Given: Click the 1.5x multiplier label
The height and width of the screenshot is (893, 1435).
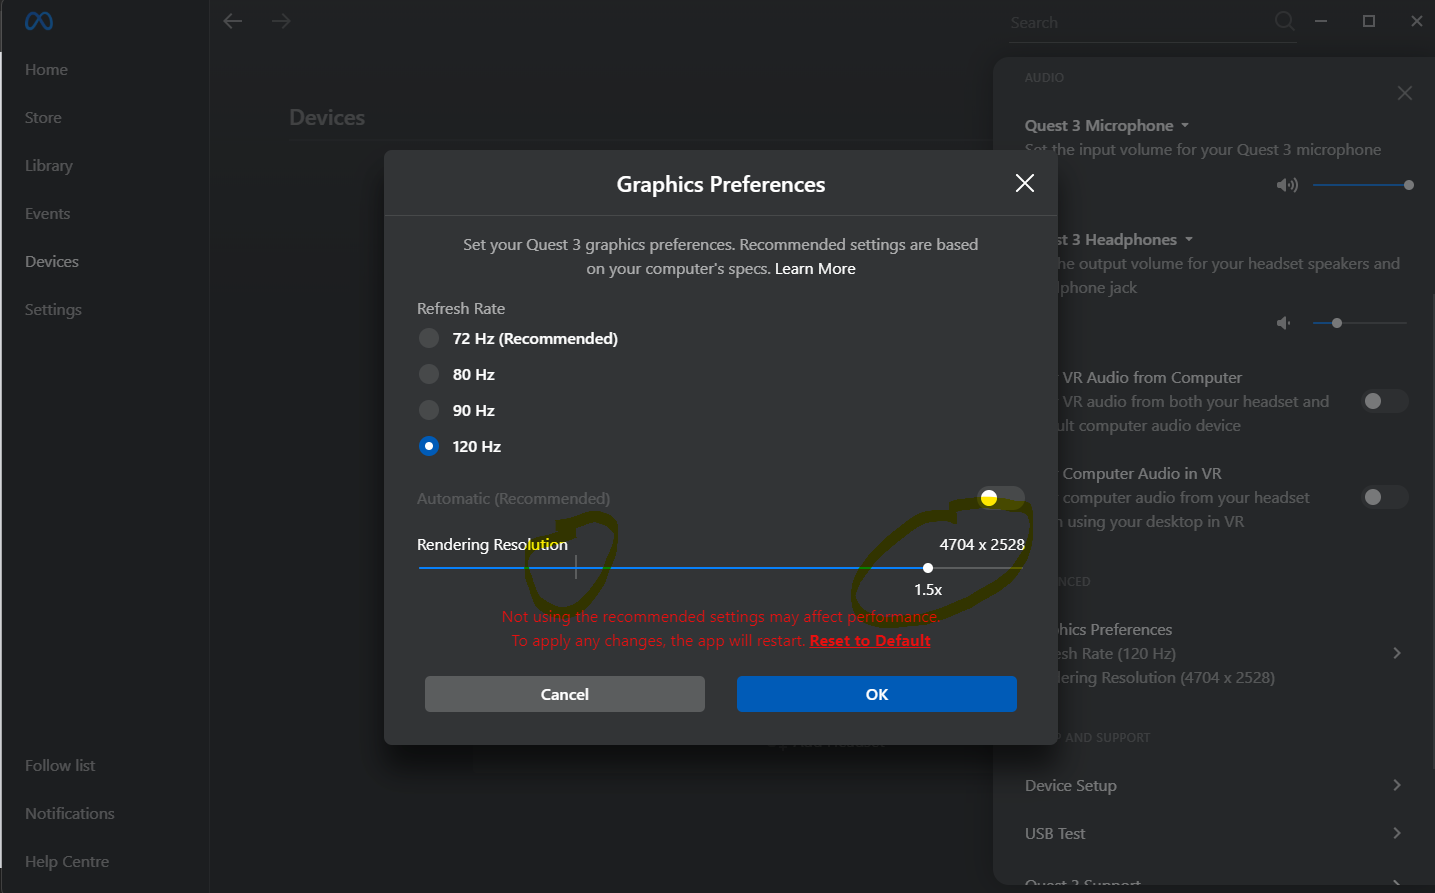Looking at the screenshot, I should coord(928,590).
